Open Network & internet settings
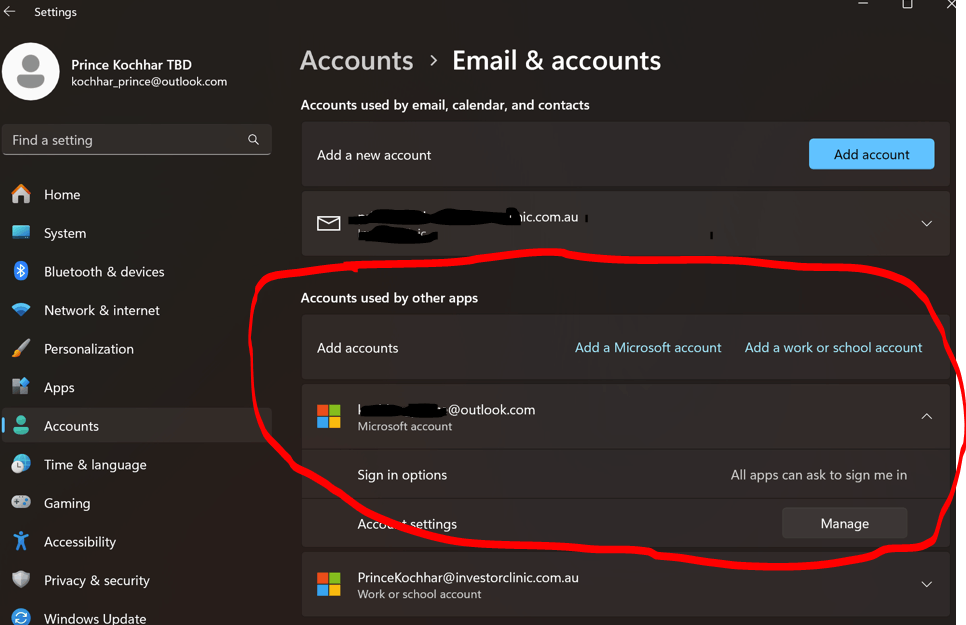966x625 pixels. (x=137, y=310)
